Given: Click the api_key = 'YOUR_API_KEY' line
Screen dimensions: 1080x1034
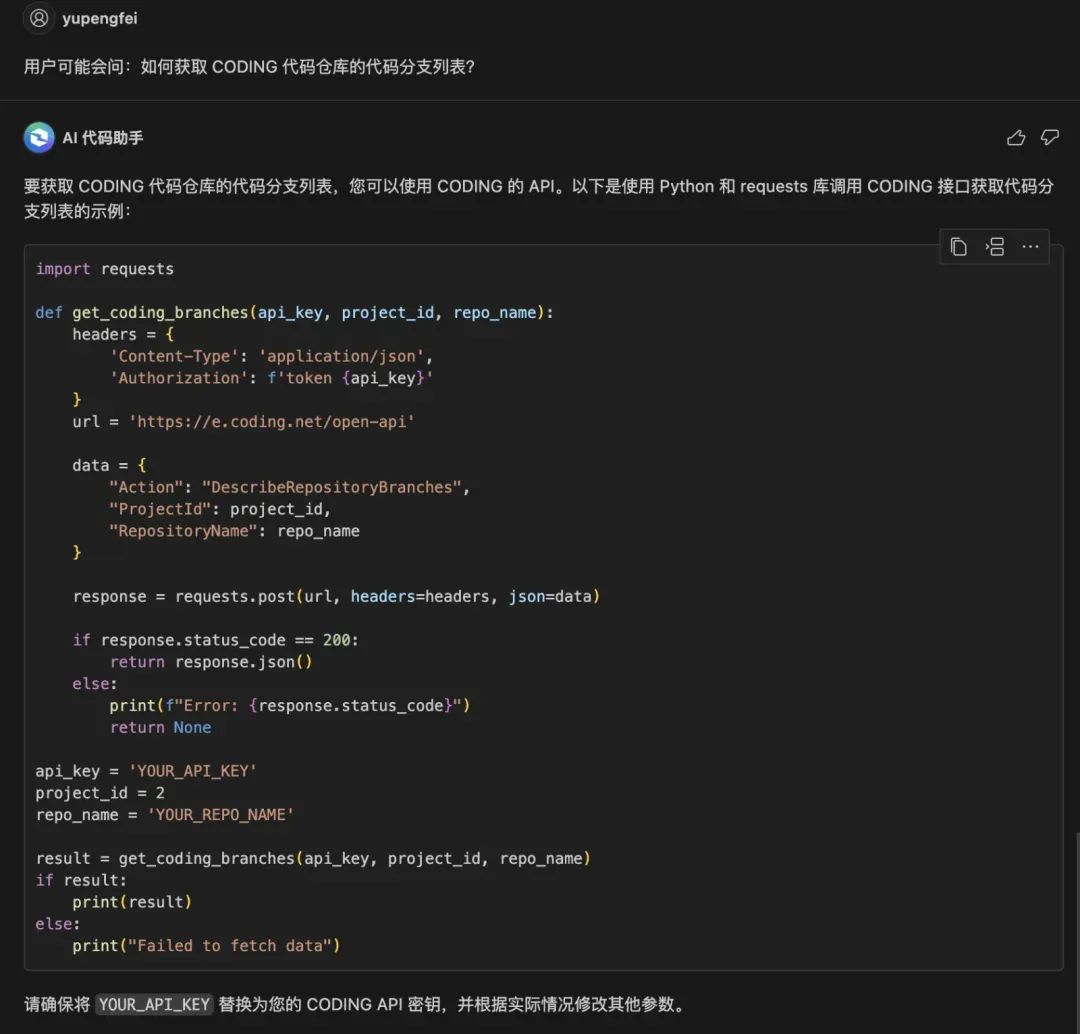Looking at the screenshot, I should click(x=146, y=771).
